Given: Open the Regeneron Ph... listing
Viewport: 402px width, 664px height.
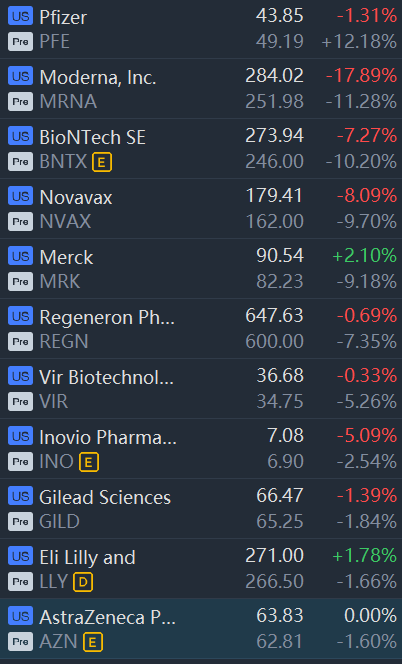Looking at the screenshot, I should [201, 329].
